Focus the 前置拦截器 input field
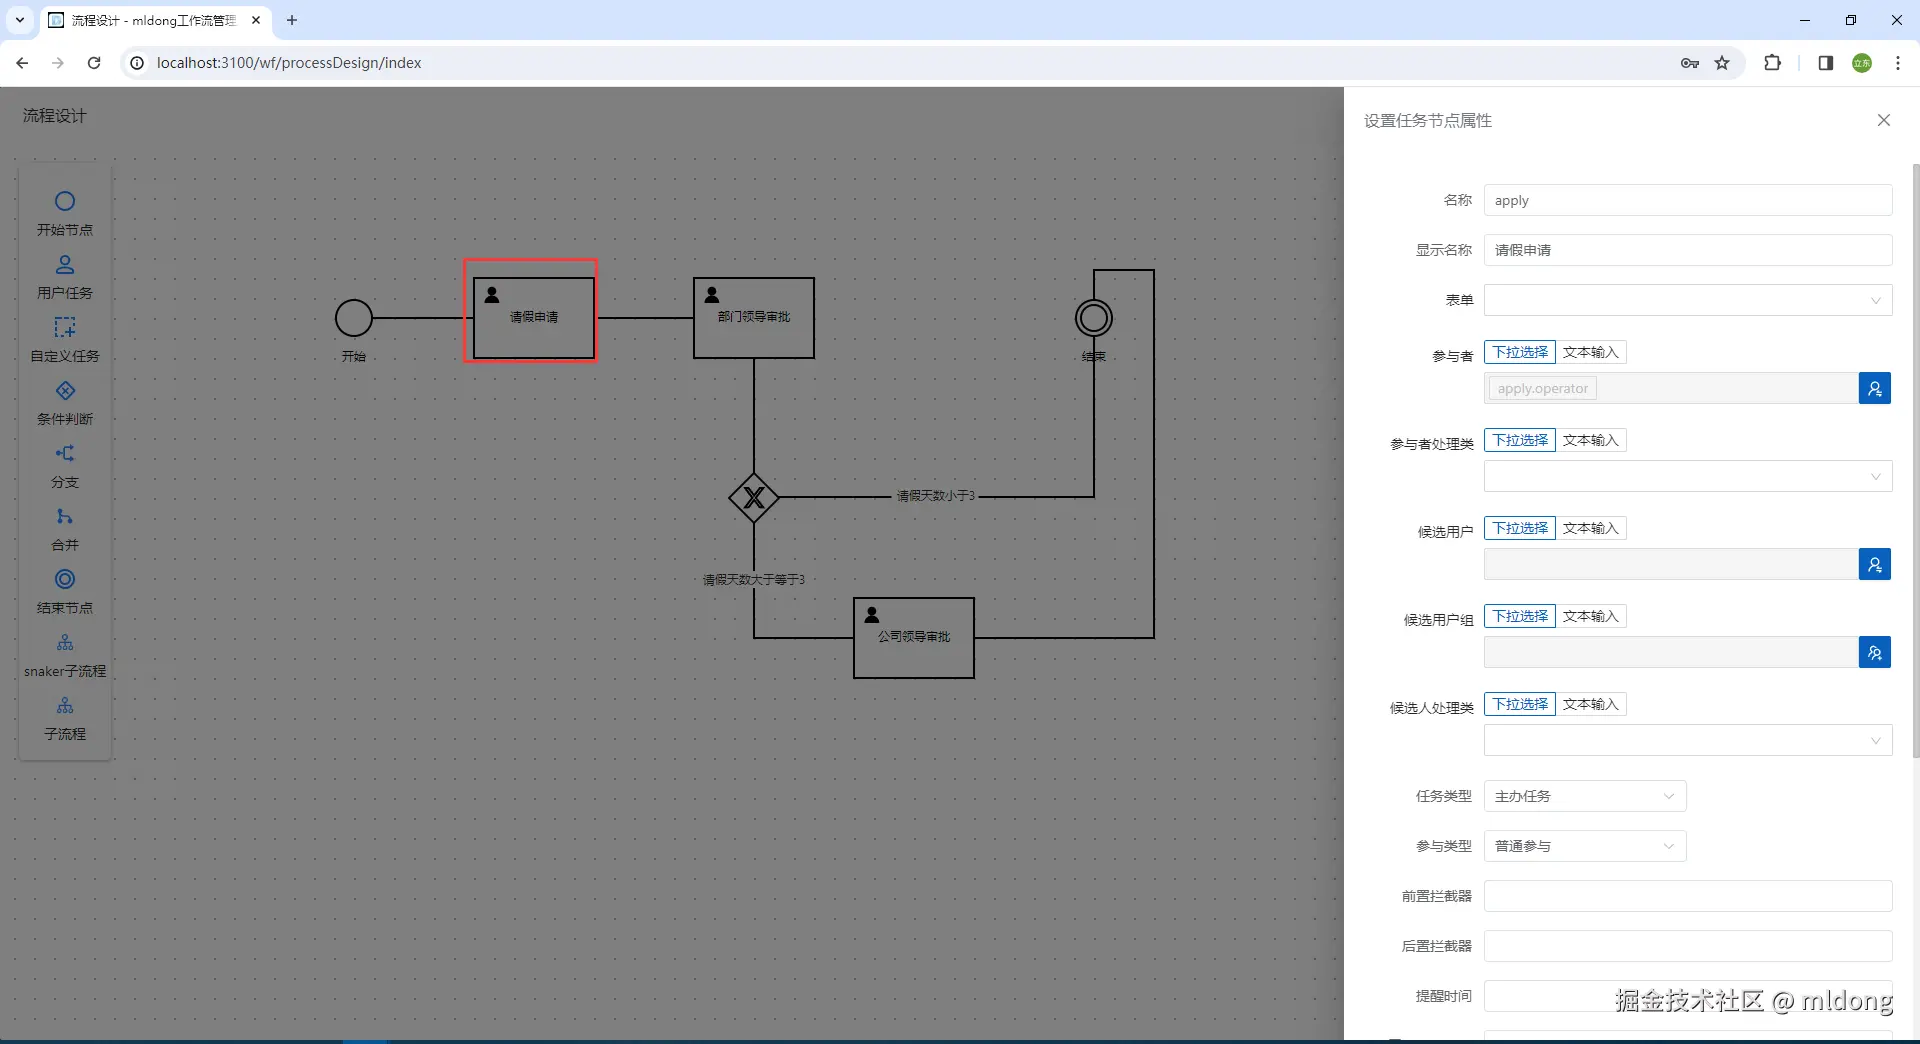 [x=1688, y=896]
